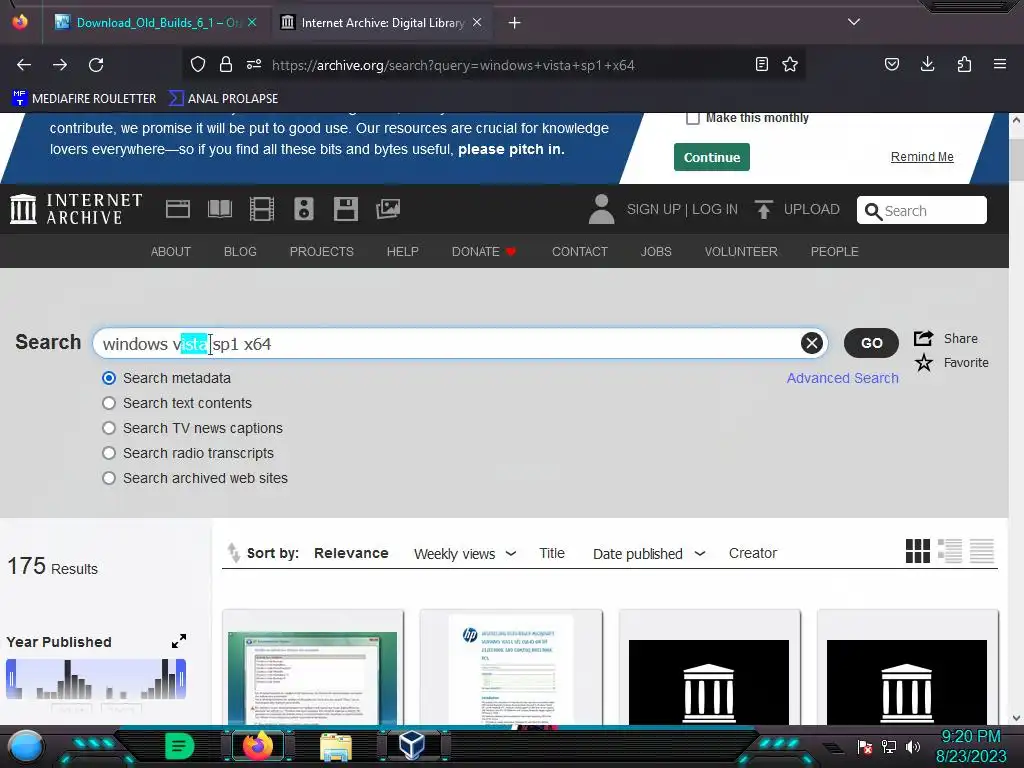This screenshot has height=768, width=1024.
Task: Click the Share icon
Action: point(923,338)
